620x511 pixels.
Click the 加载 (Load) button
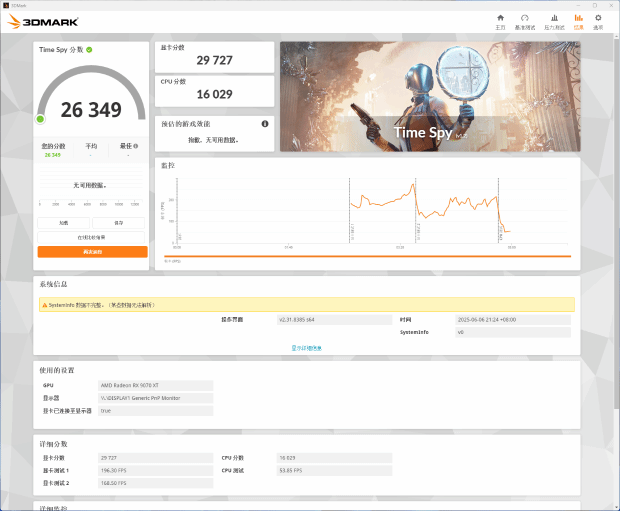(x=63, y=223)
